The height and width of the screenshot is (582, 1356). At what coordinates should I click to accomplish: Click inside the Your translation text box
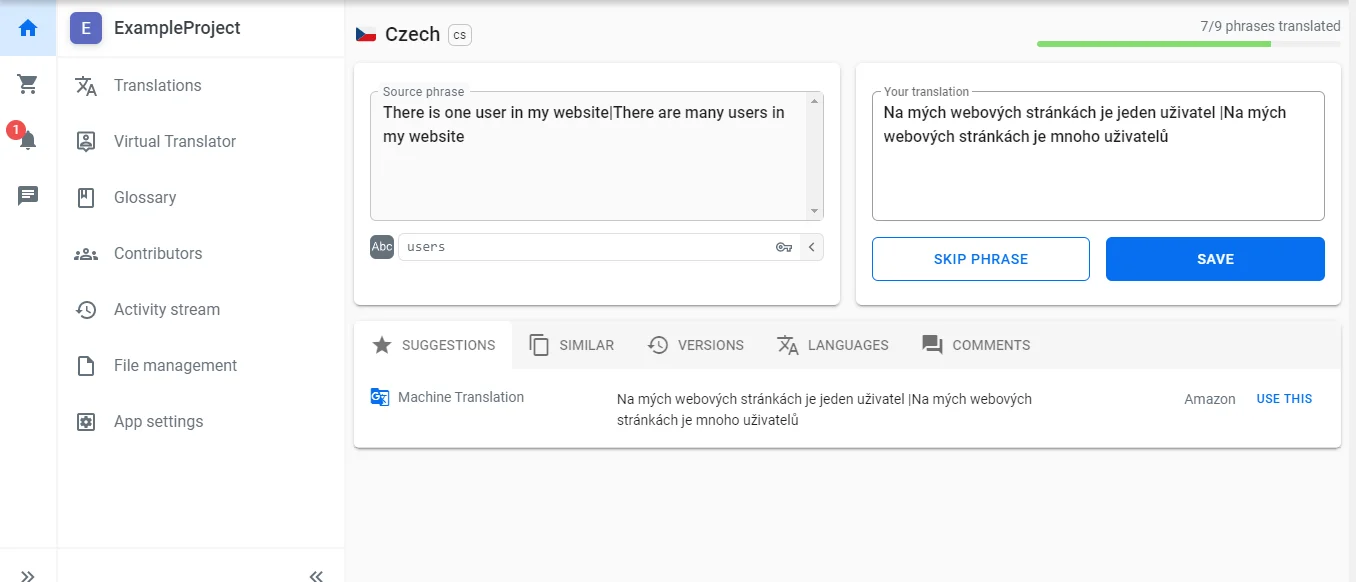(1097, 155)
